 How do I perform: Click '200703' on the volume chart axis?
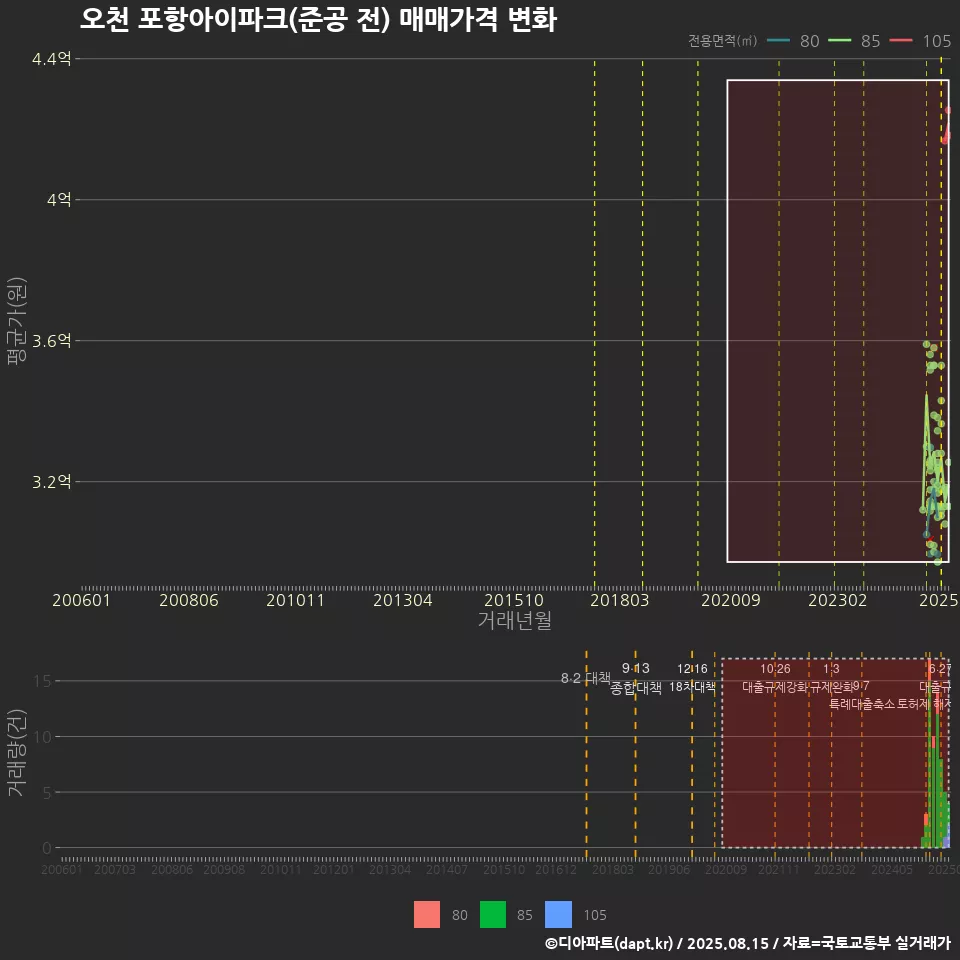(114, 869)
